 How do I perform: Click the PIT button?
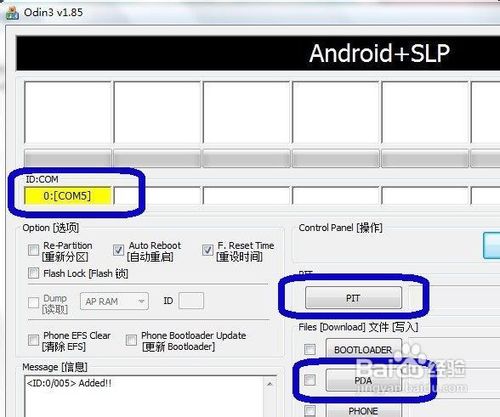click(x=353, y=298)
